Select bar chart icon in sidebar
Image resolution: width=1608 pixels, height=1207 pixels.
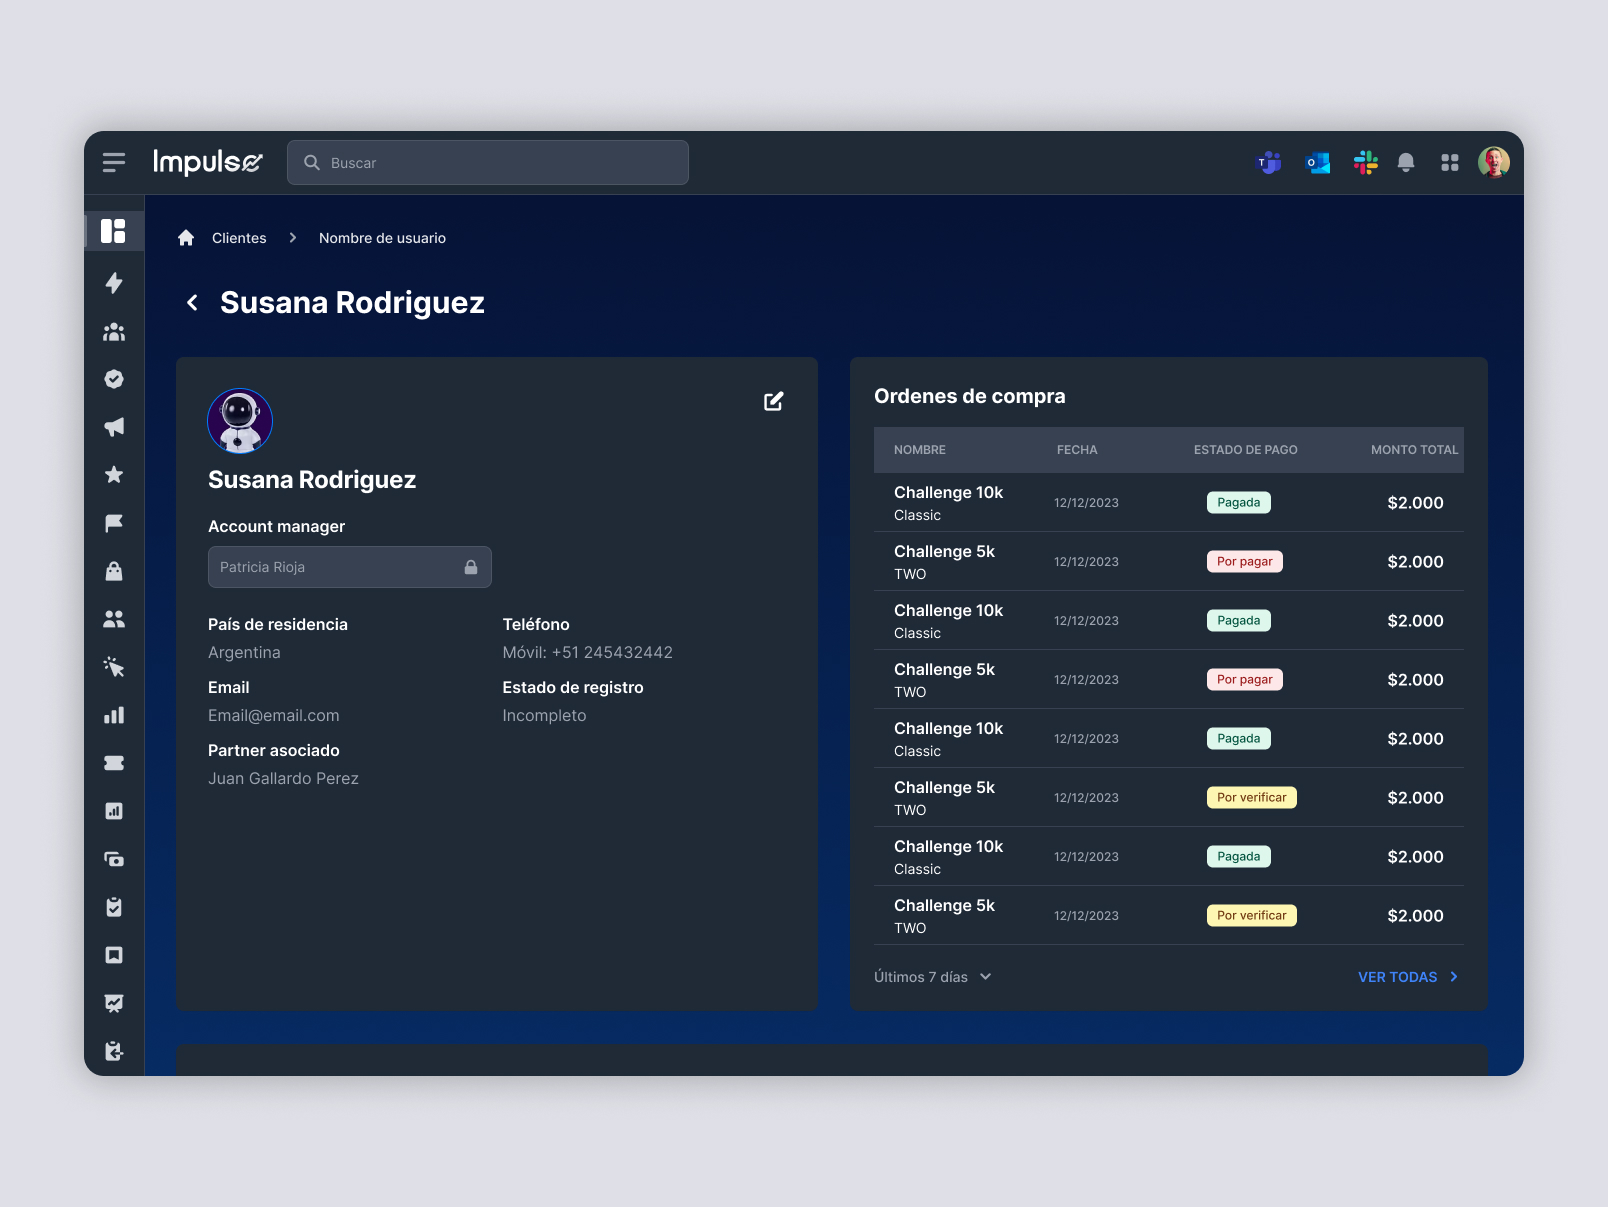(x=114, y=715)
